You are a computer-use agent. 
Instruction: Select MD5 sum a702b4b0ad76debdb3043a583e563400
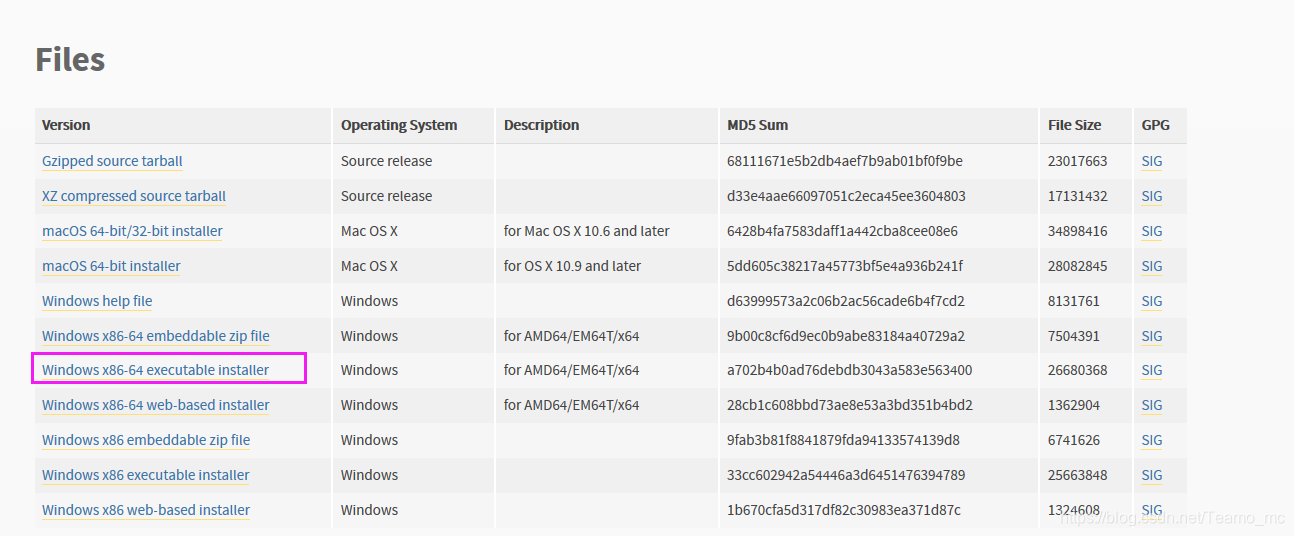pos(849,370)
